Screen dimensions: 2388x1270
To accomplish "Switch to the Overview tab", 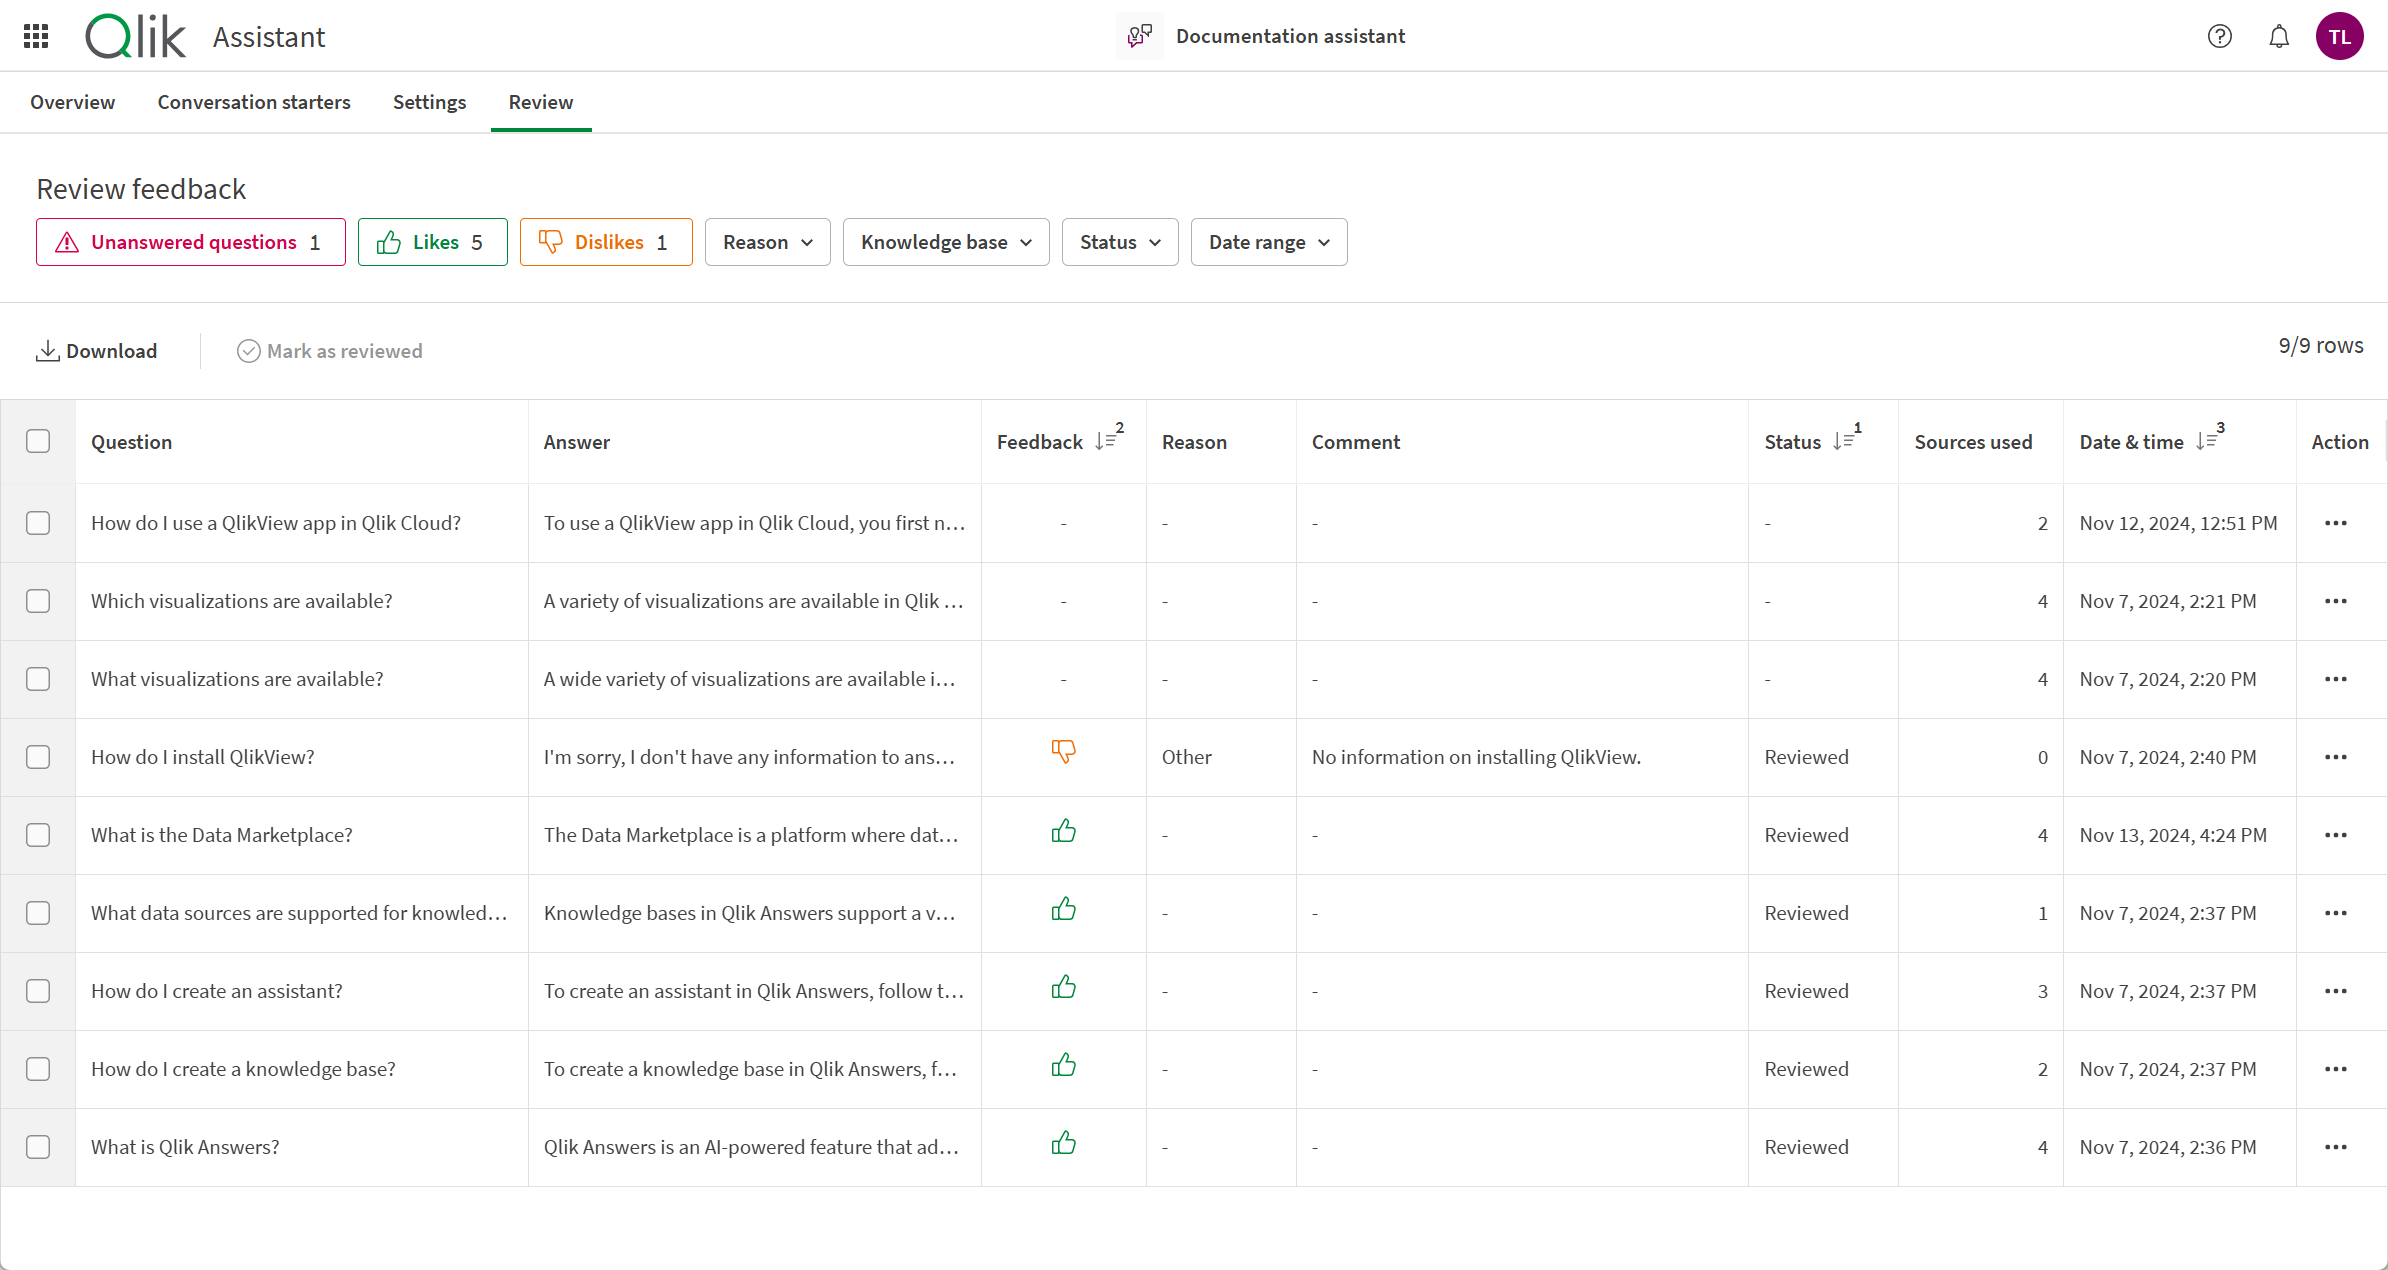I will [x=74, y=101].
